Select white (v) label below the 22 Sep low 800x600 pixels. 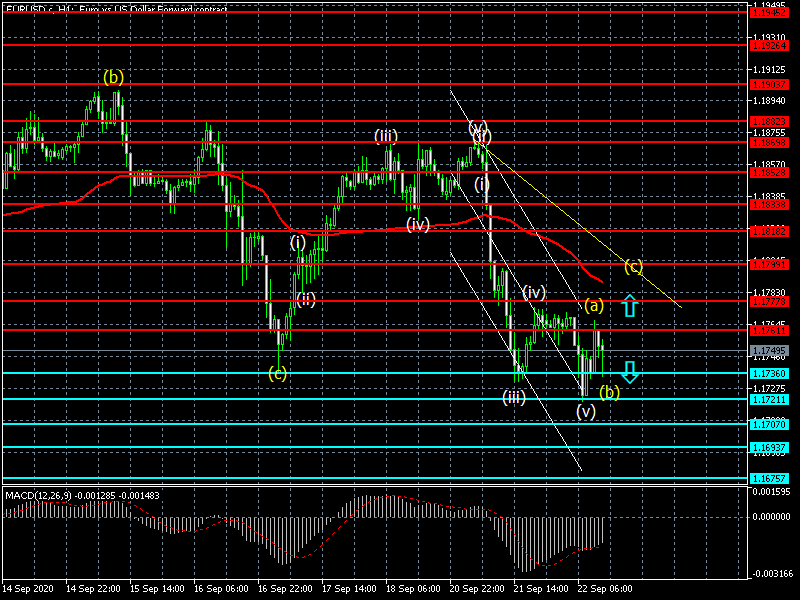[x=586, y=411]
